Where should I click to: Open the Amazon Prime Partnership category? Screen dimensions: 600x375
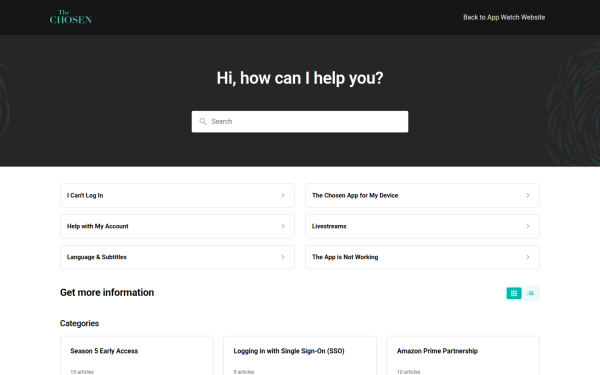click(x=463, y=356)
